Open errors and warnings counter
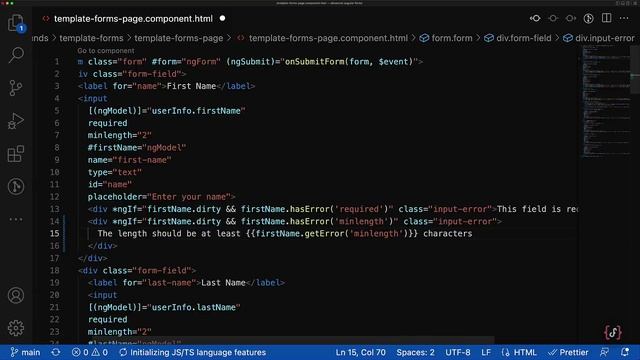This screenshot has height=360, width=640. [x=90, y=352]
